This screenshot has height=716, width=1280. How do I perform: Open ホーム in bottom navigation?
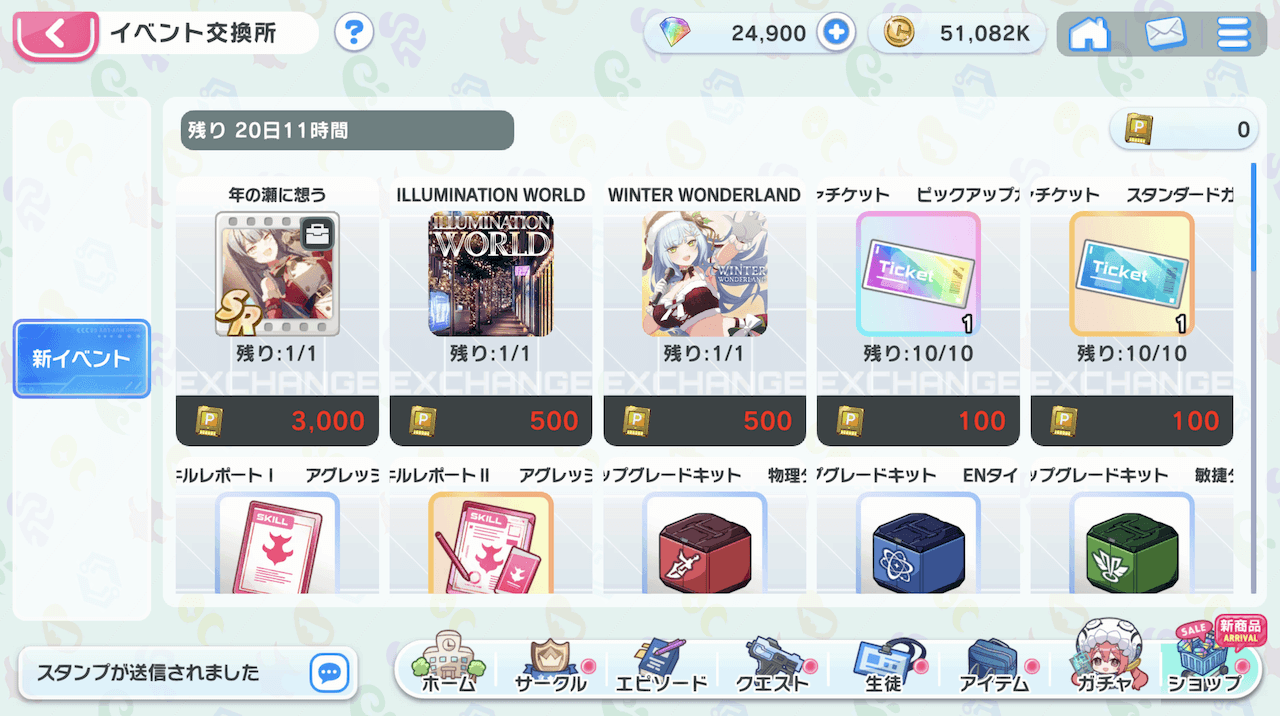point(449,663)
